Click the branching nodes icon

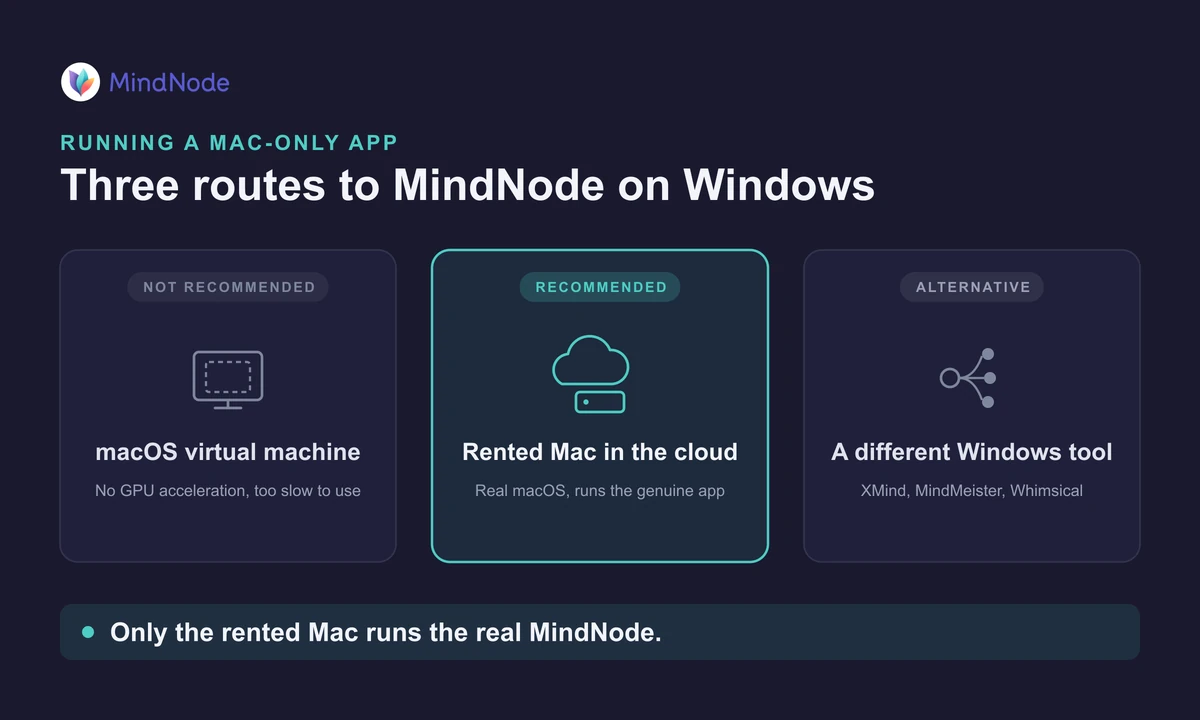[968, 378]
